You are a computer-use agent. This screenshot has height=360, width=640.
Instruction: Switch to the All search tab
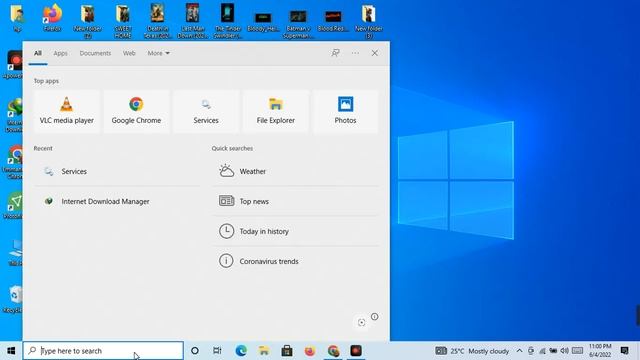[38, 53]
